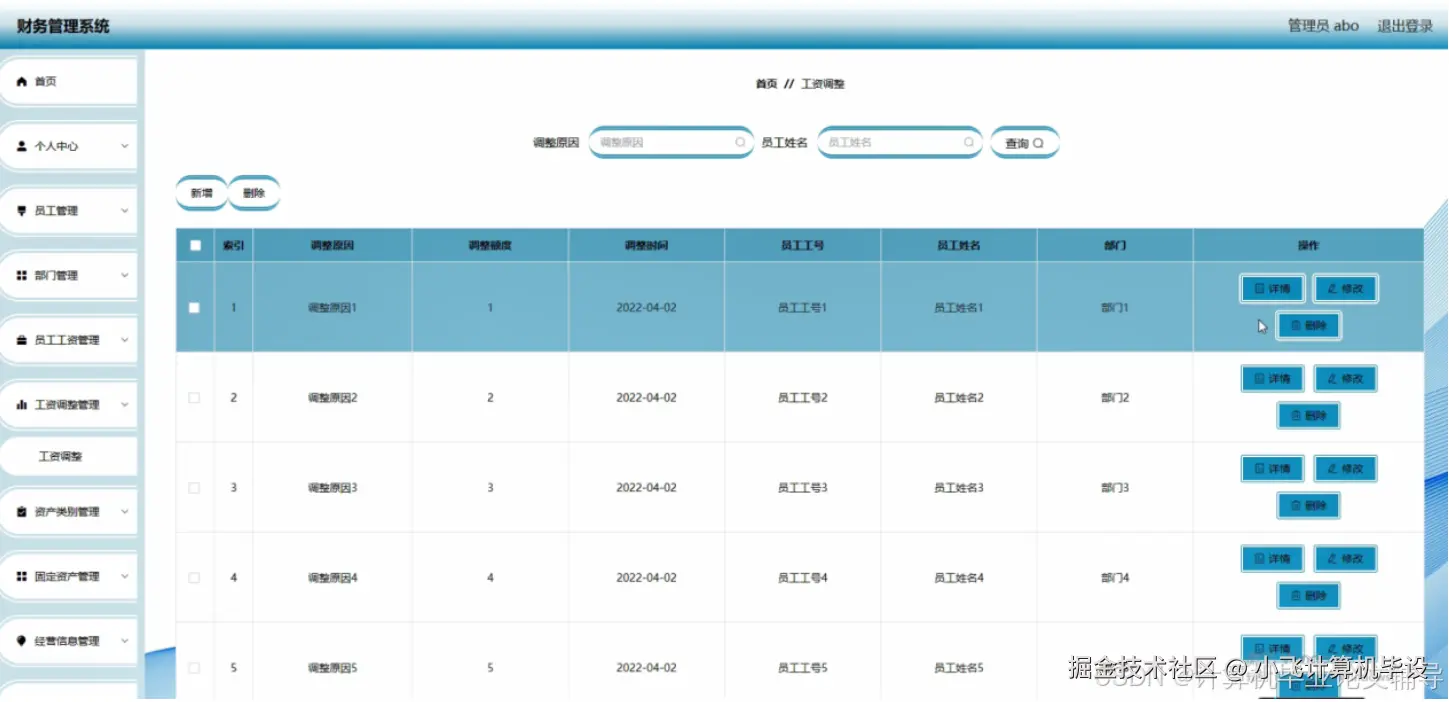
Task: Click the grid icon beside 固定资产管理
Action: 22,577
